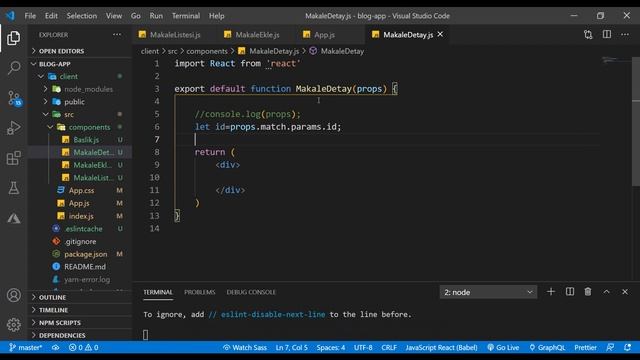The image size is (640, 360).
Task: Open the Test flask icon
Action: (13, 188)
